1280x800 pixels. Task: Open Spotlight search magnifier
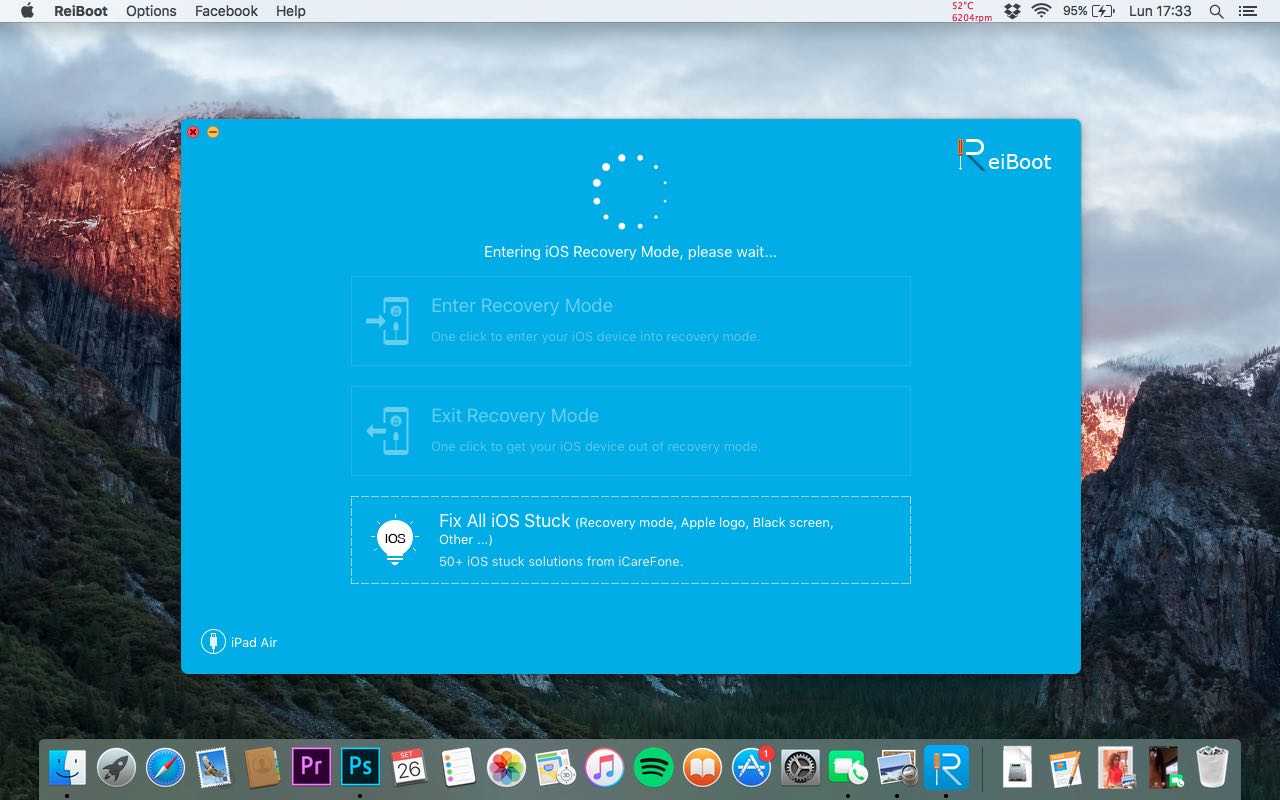1216,11
